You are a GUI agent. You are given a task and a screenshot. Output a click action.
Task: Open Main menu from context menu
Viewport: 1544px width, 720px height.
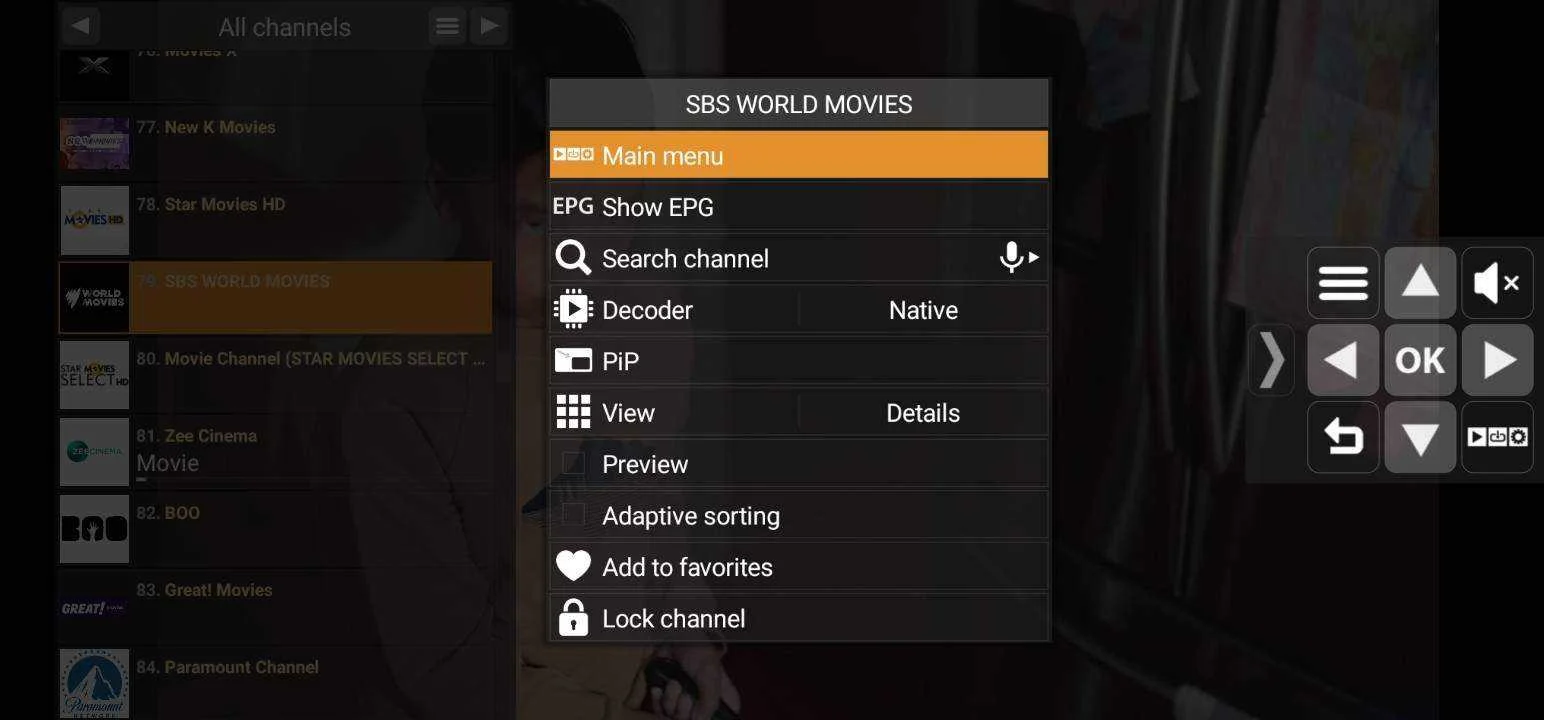coord(798,155)
